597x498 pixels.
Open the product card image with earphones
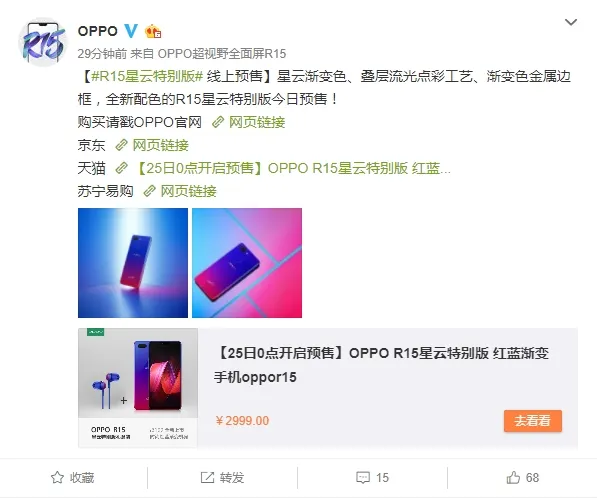pyautogui.click(x=138, y=388)
